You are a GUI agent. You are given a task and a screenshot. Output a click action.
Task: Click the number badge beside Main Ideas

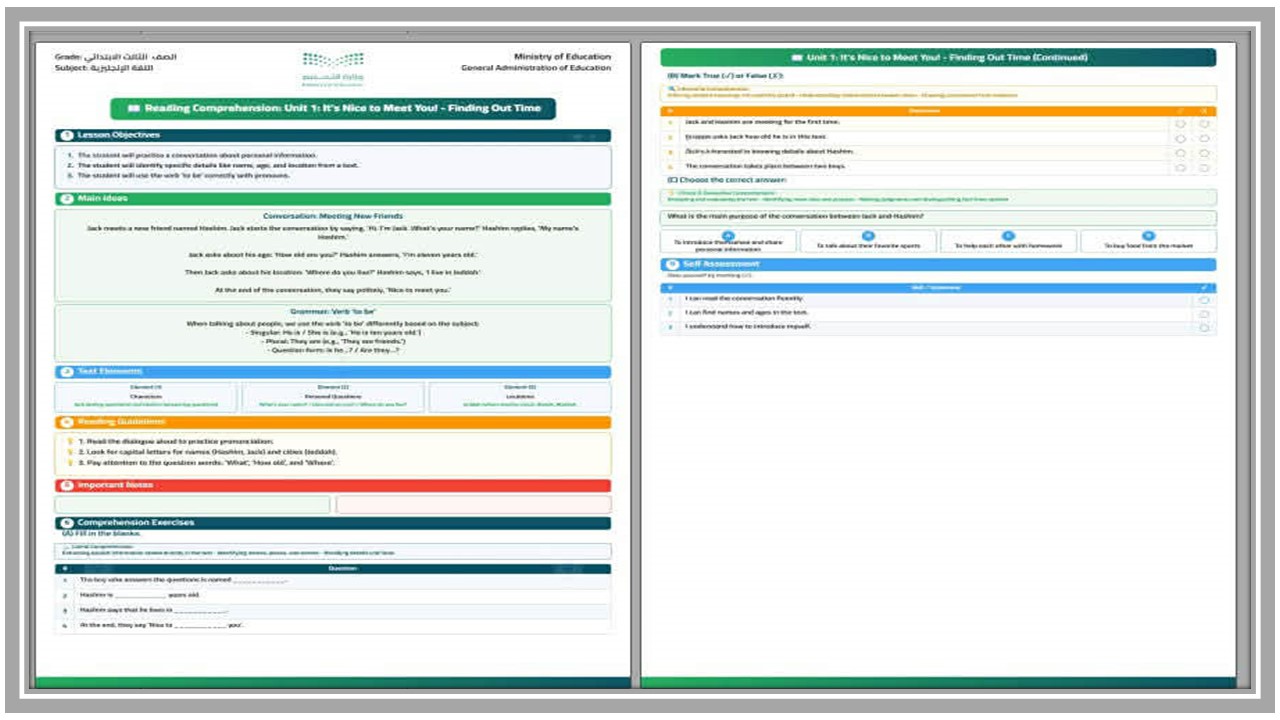[67, 199]
